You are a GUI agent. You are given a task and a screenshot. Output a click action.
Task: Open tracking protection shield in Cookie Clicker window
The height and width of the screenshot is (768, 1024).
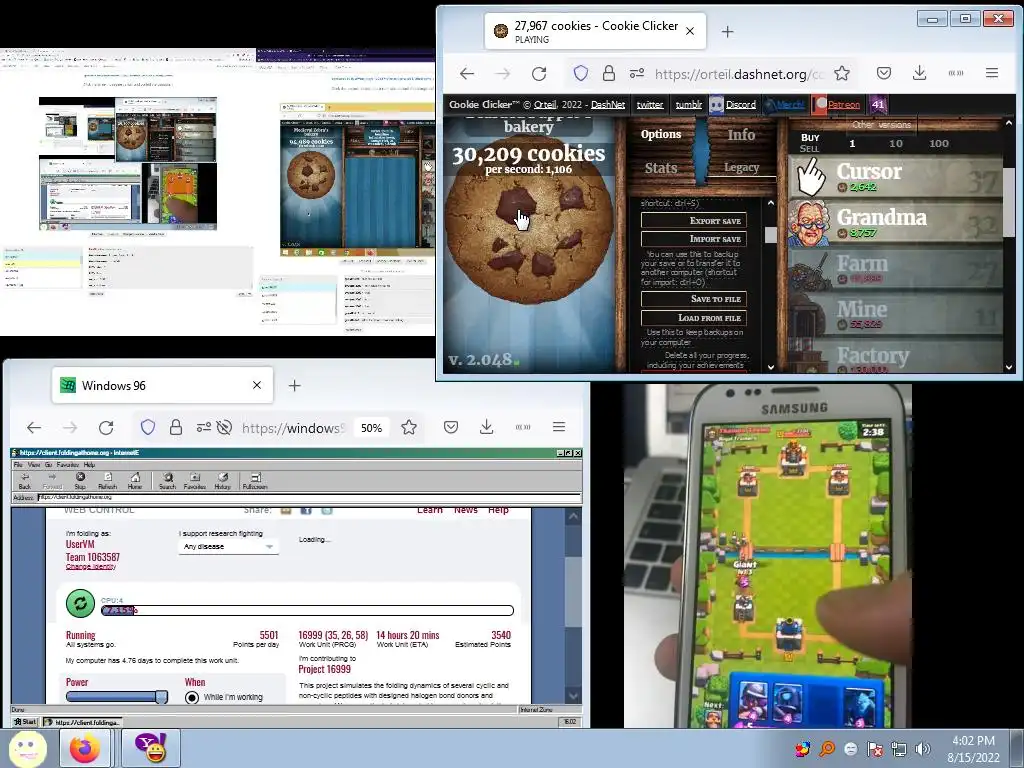point(581,73)
